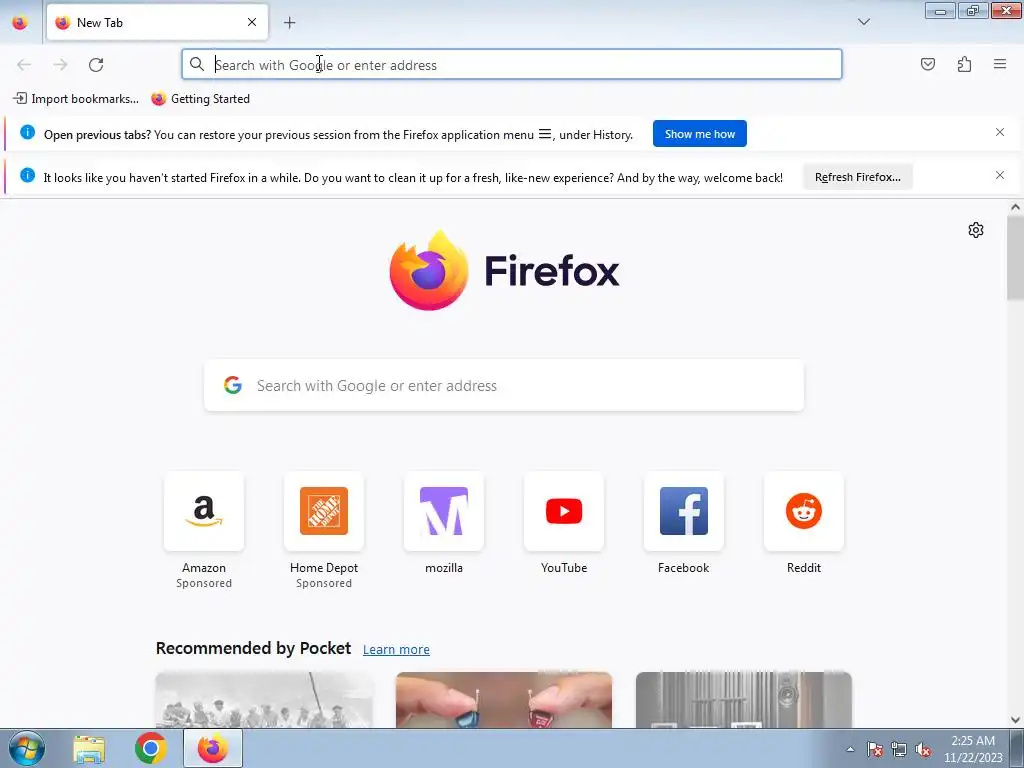The height and width of the screenshot is (768, 1024).
Task: Open the taskbar clock and date
Action: click(x=973, y=749)
